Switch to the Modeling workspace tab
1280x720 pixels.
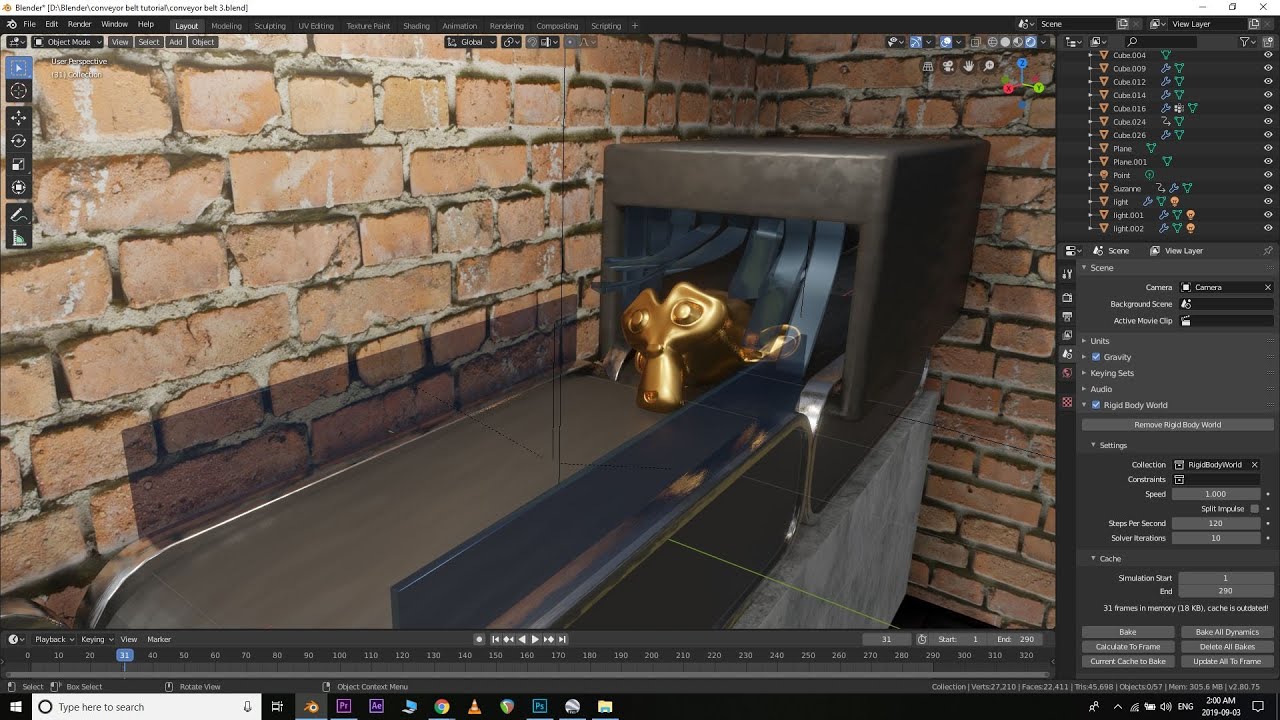[x=226, y=26]
